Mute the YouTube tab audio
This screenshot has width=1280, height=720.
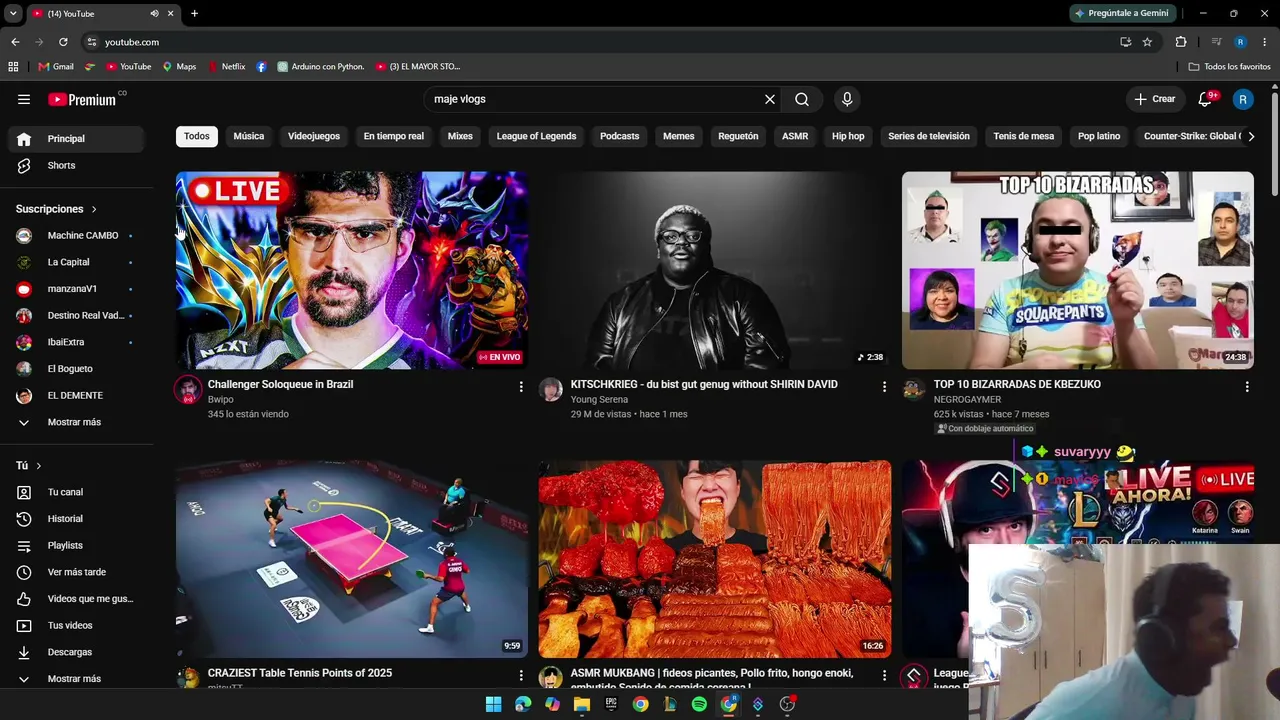click(x=154, y=14)
